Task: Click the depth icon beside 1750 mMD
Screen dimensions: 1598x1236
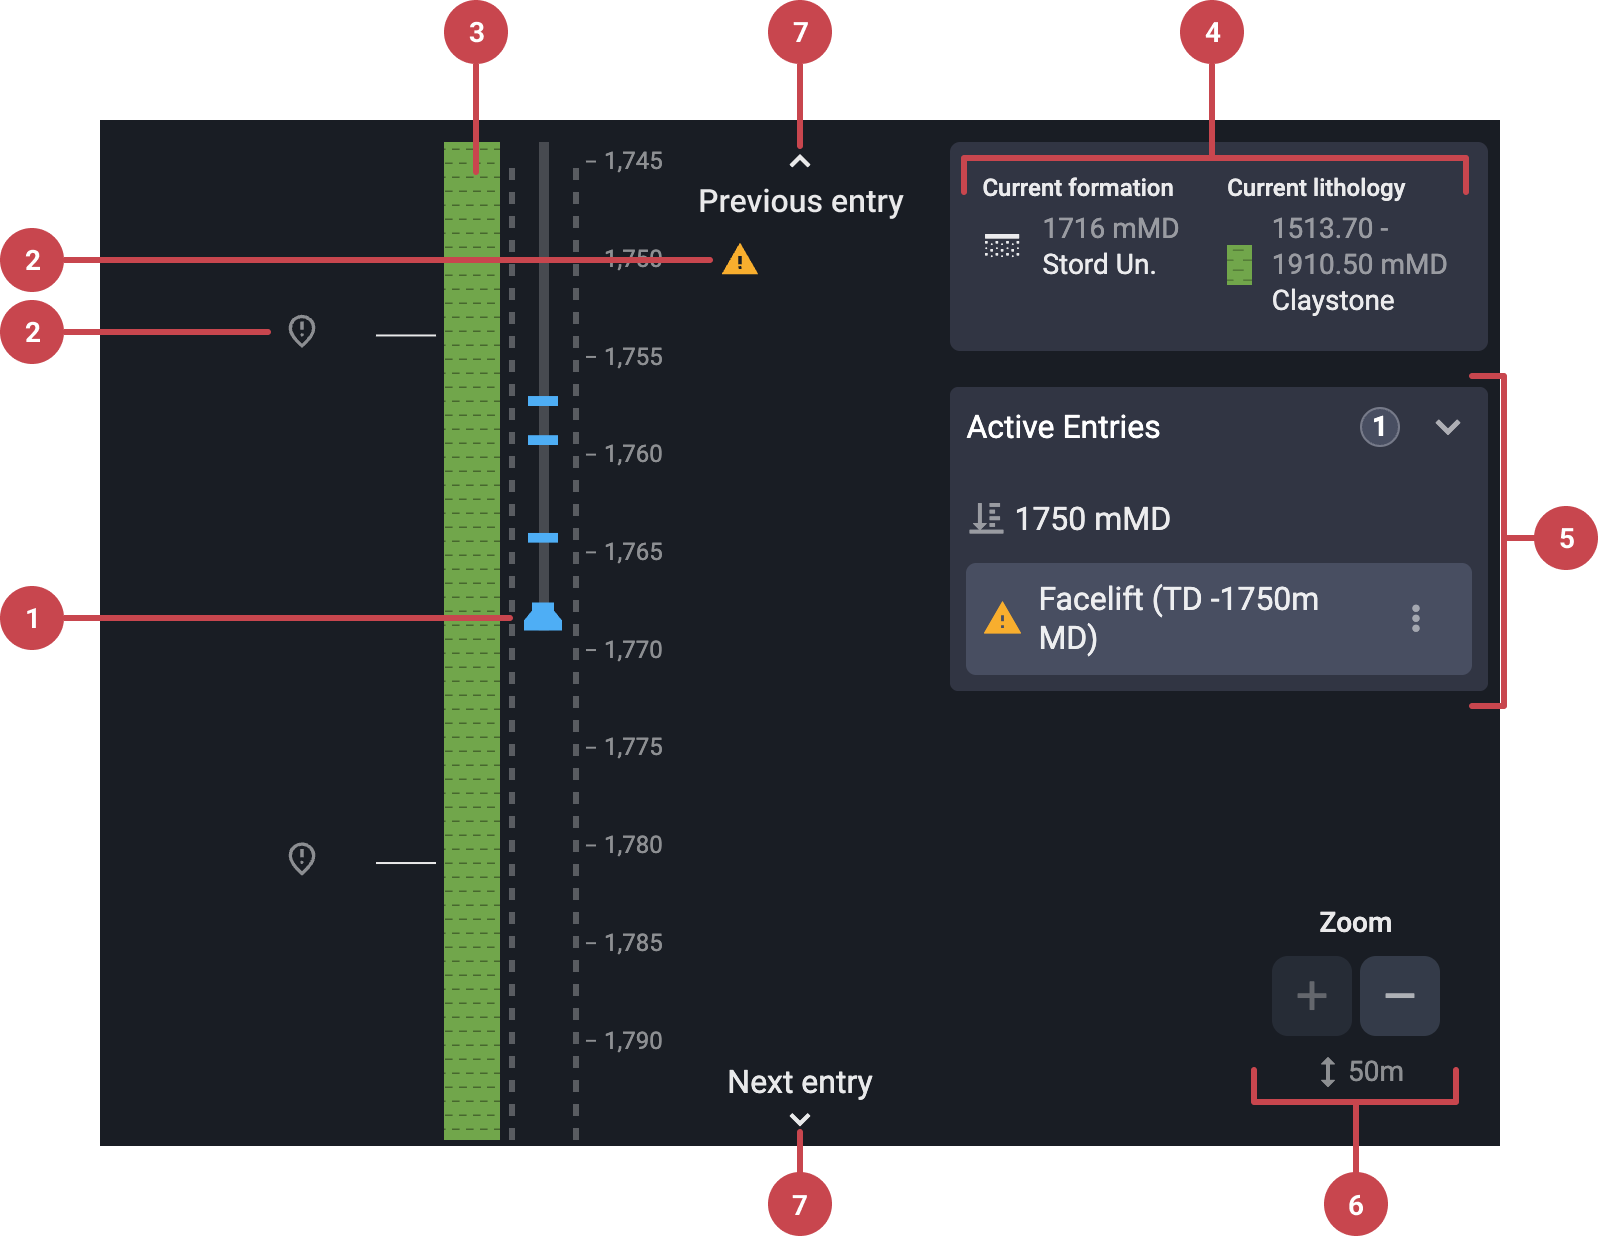Action: (x=986, y=518)
